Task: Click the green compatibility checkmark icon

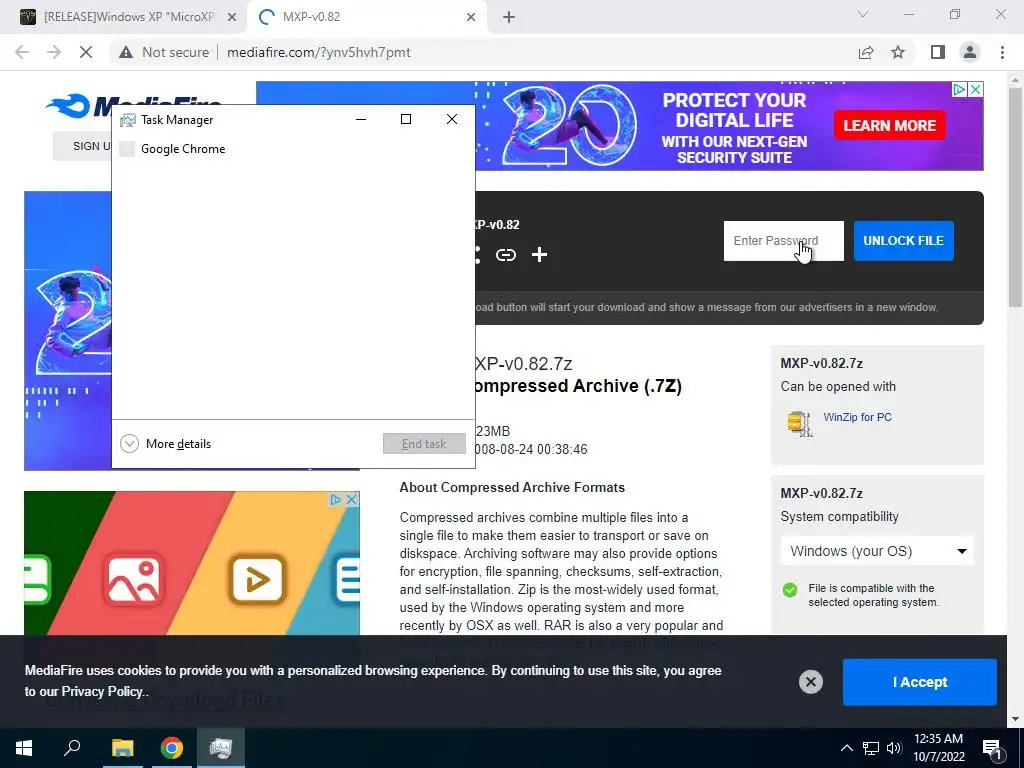Action: tap(790, 590)
